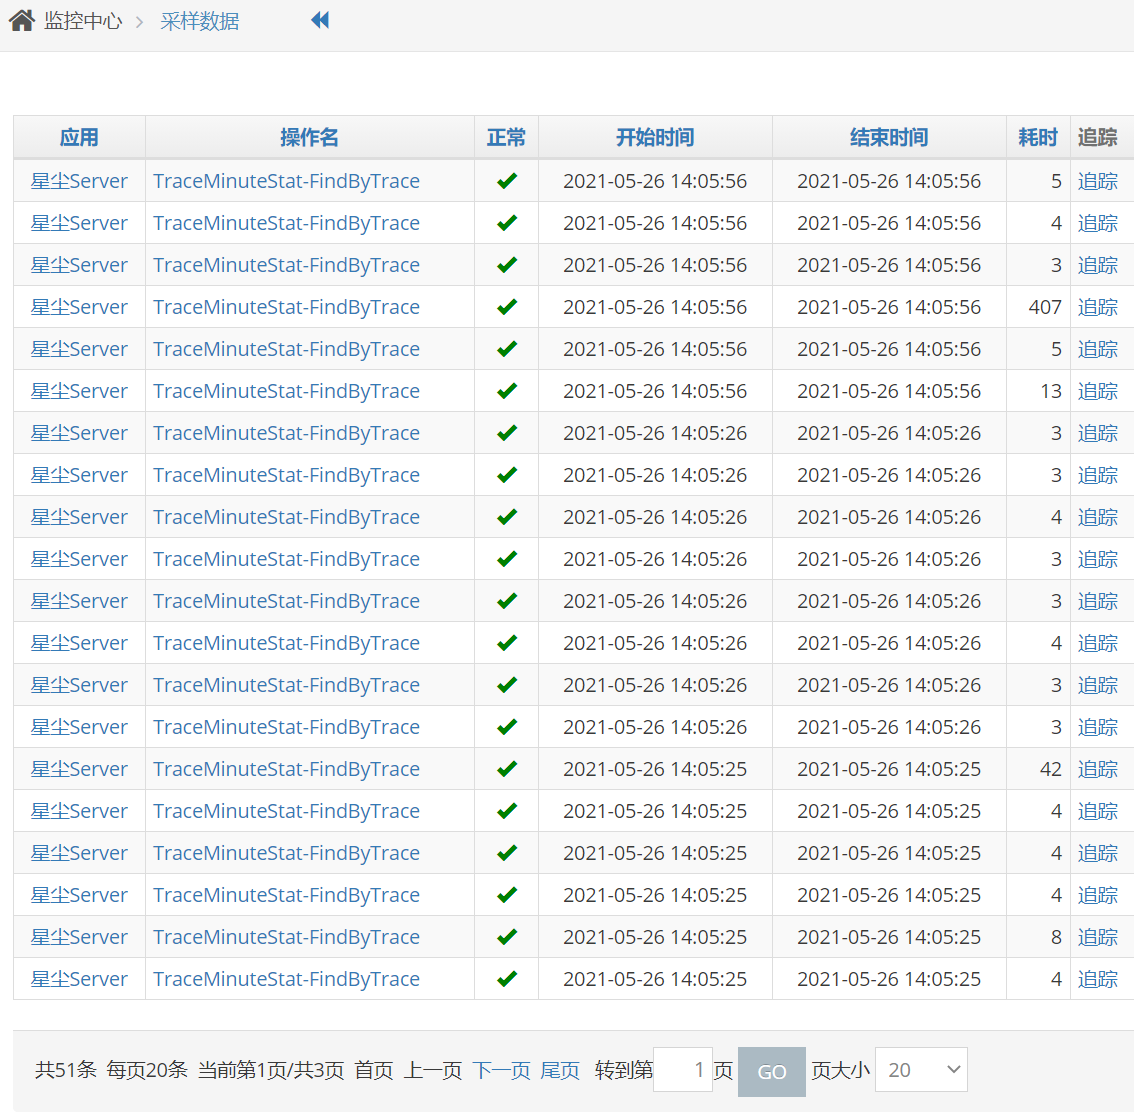
Task: Sort by the 操作名 column header
Action: (x=310, y=137)
